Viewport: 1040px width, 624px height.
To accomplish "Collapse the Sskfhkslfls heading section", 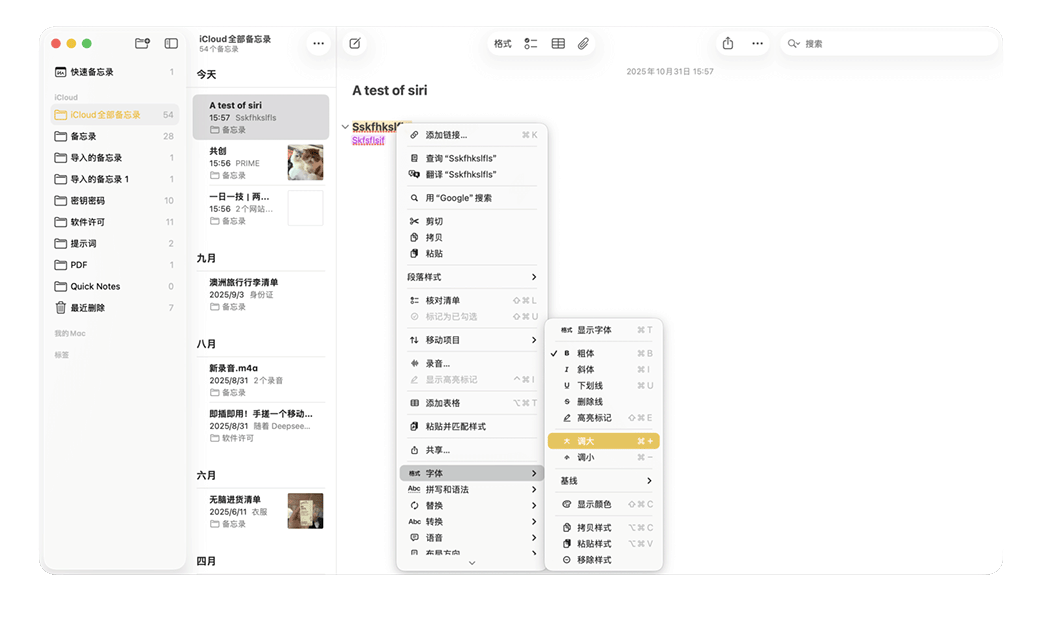I will [345, 127].
